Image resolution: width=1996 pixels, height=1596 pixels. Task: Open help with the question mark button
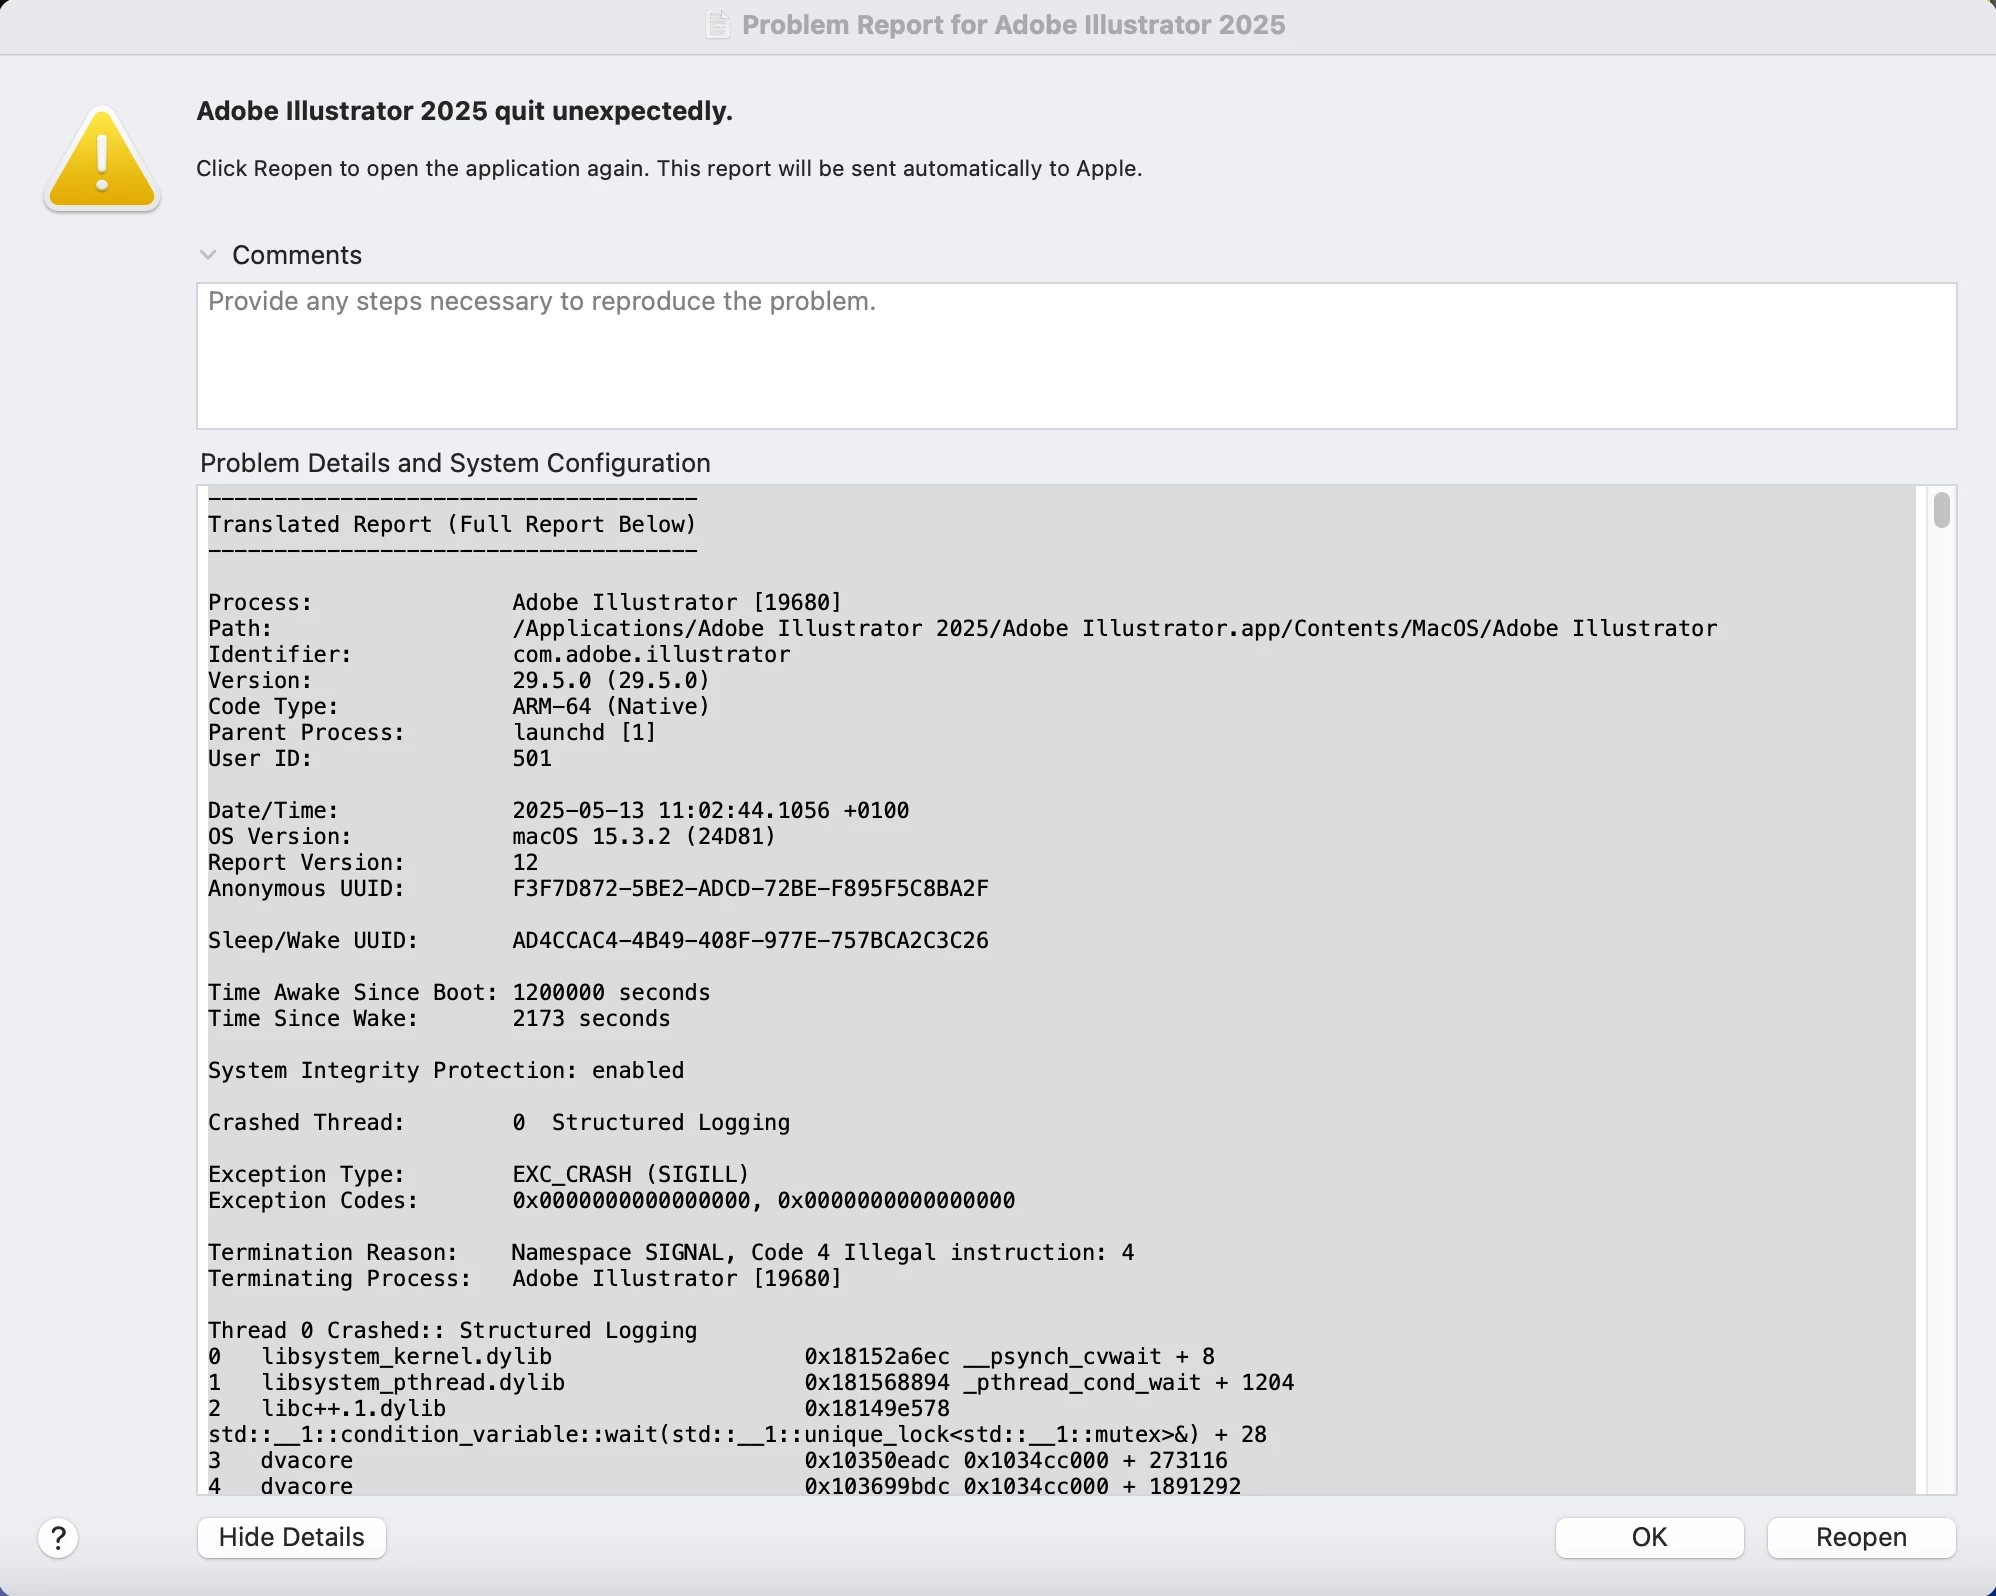[58, 1537]
